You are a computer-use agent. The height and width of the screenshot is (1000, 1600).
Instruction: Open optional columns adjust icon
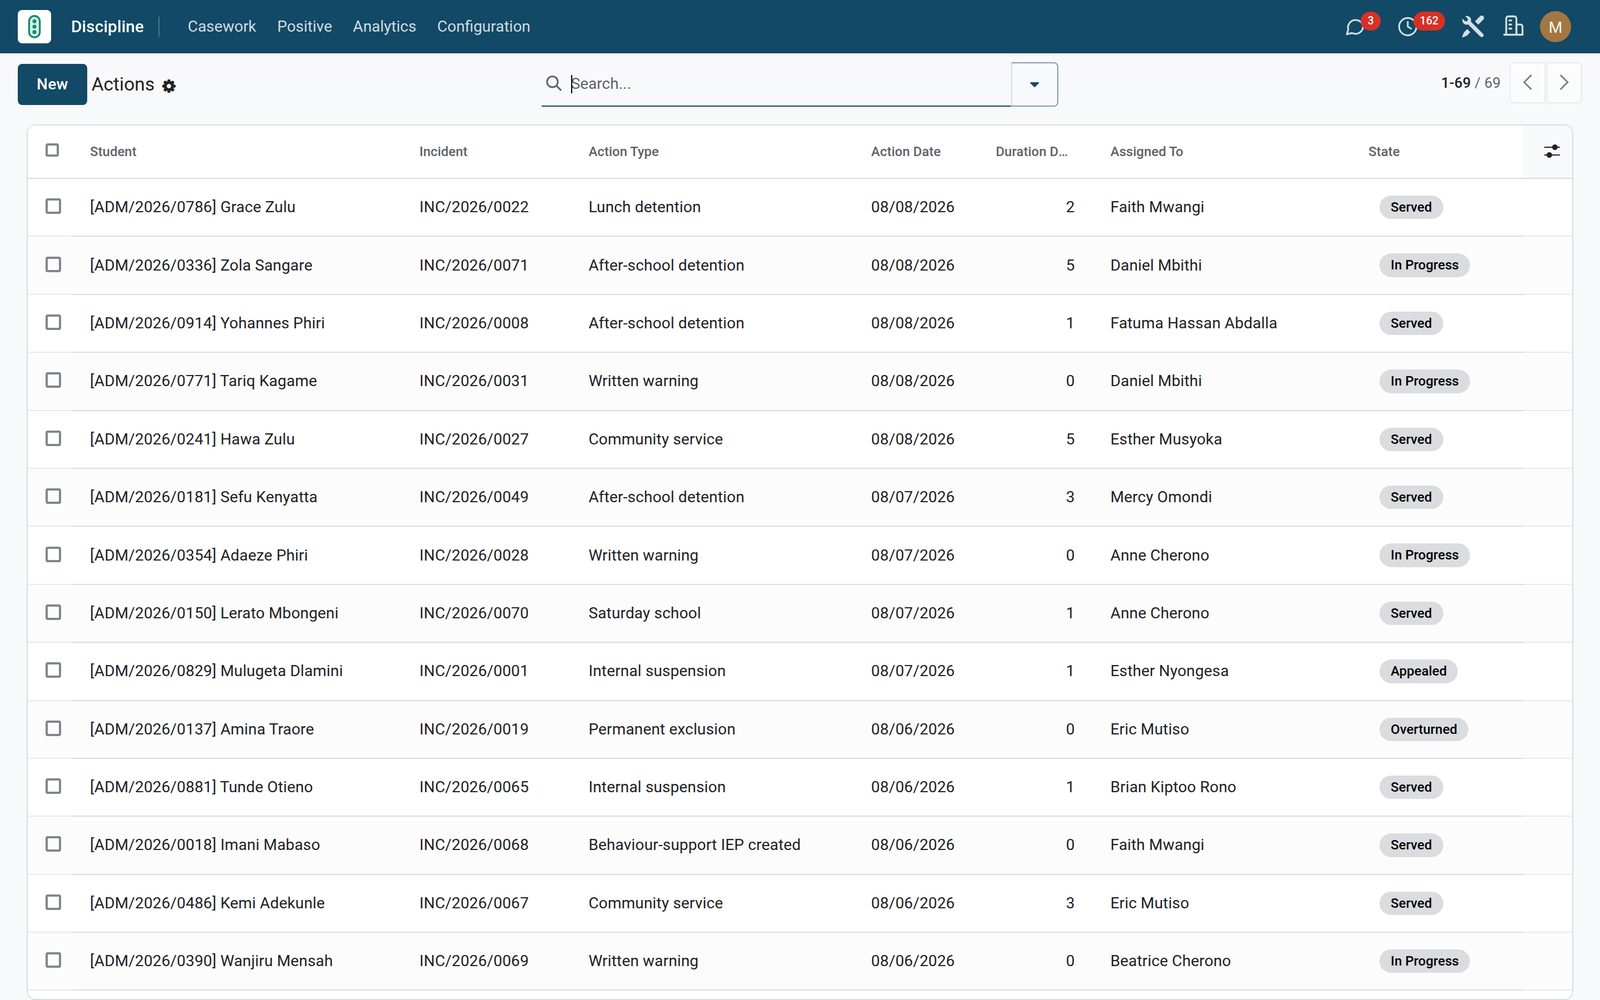pyautogui.click(x=1551, y=152)
